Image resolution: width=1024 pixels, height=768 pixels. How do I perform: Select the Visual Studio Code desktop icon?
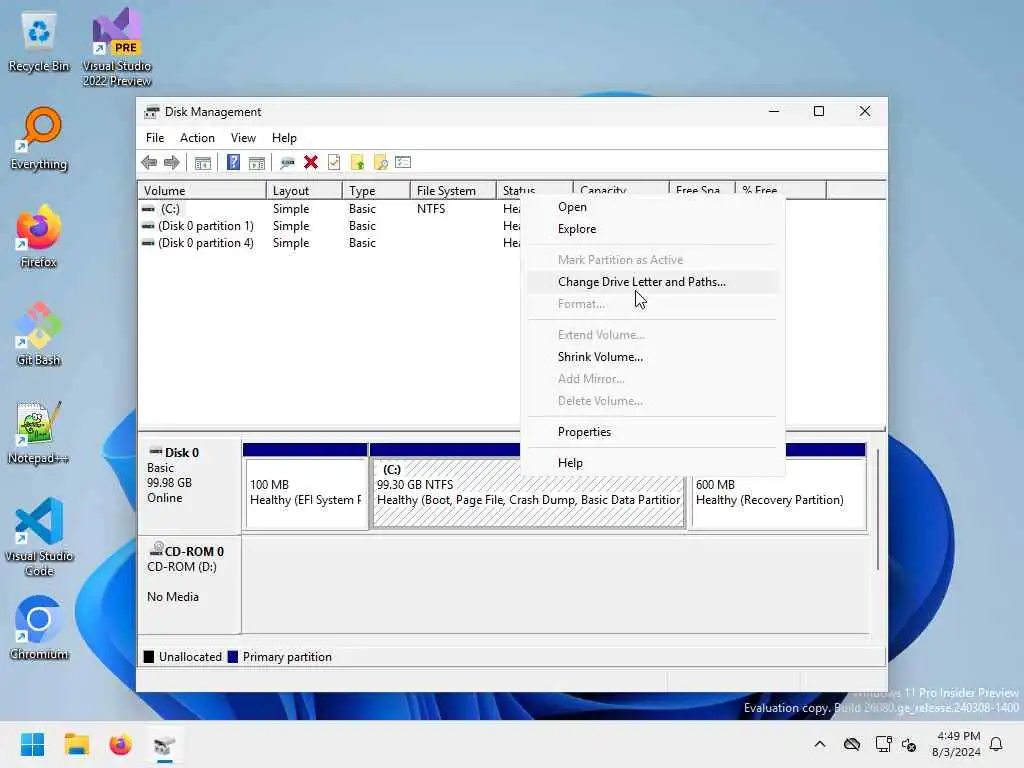(39, 537)
